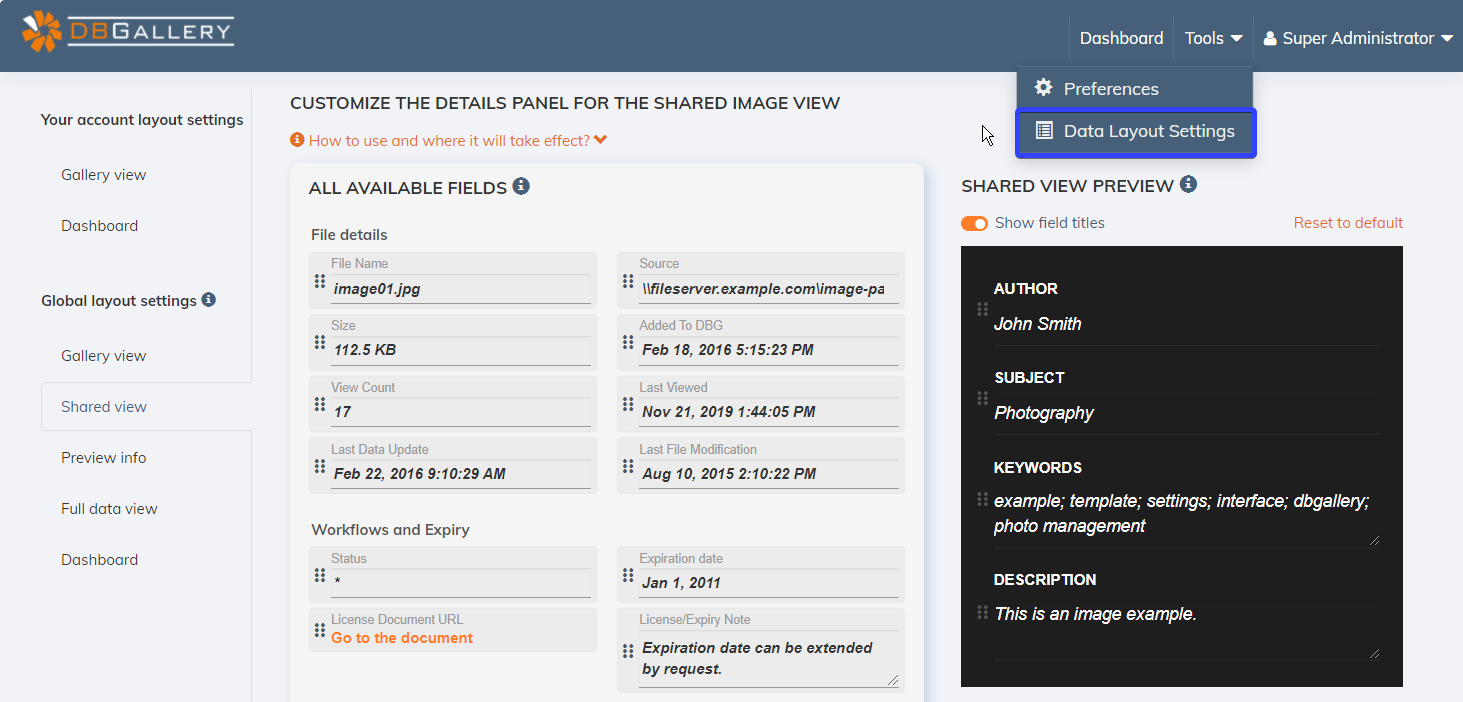Click the Subject value Photography

tap(1044, 413)
